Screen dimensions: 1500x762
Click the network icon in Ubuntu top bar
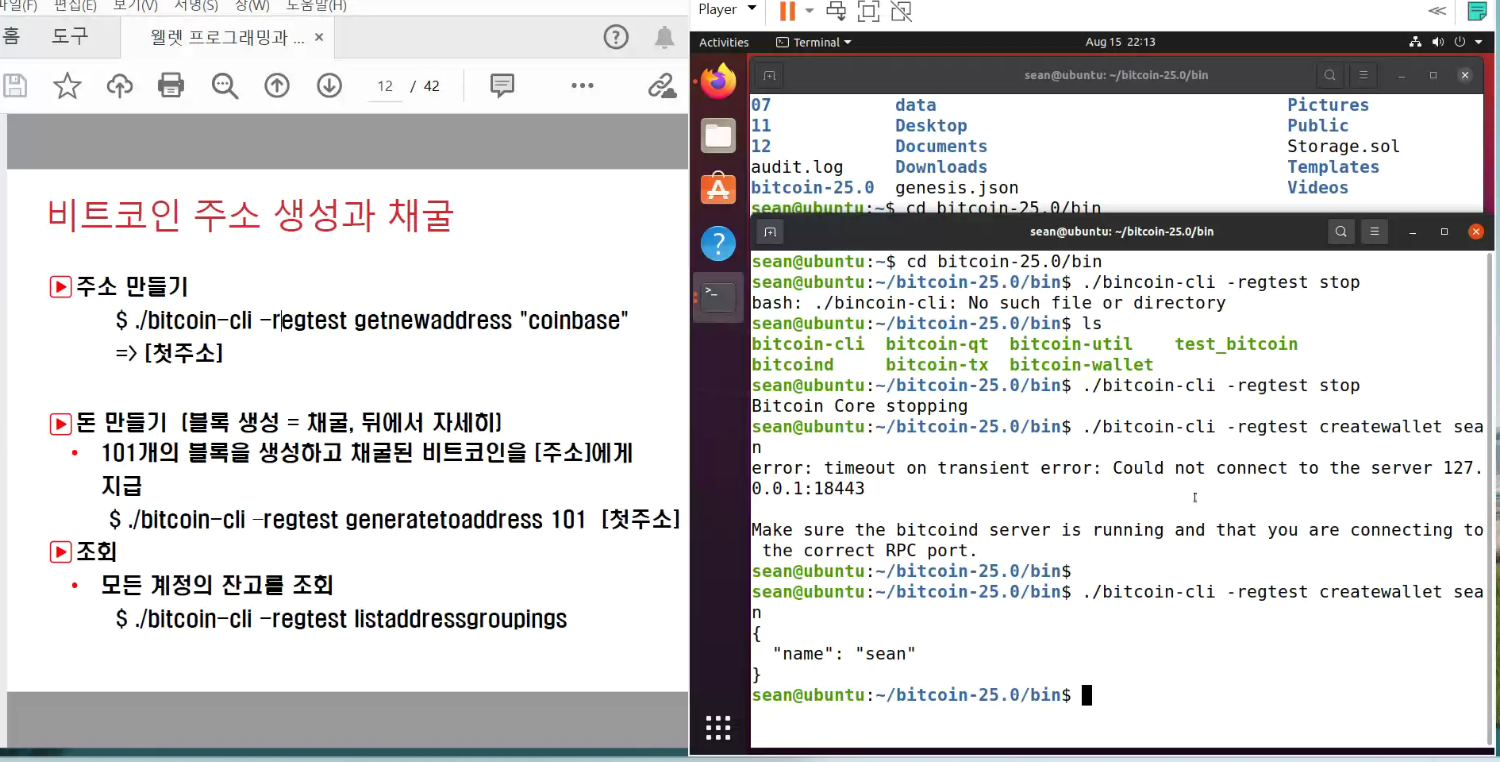1415,42
